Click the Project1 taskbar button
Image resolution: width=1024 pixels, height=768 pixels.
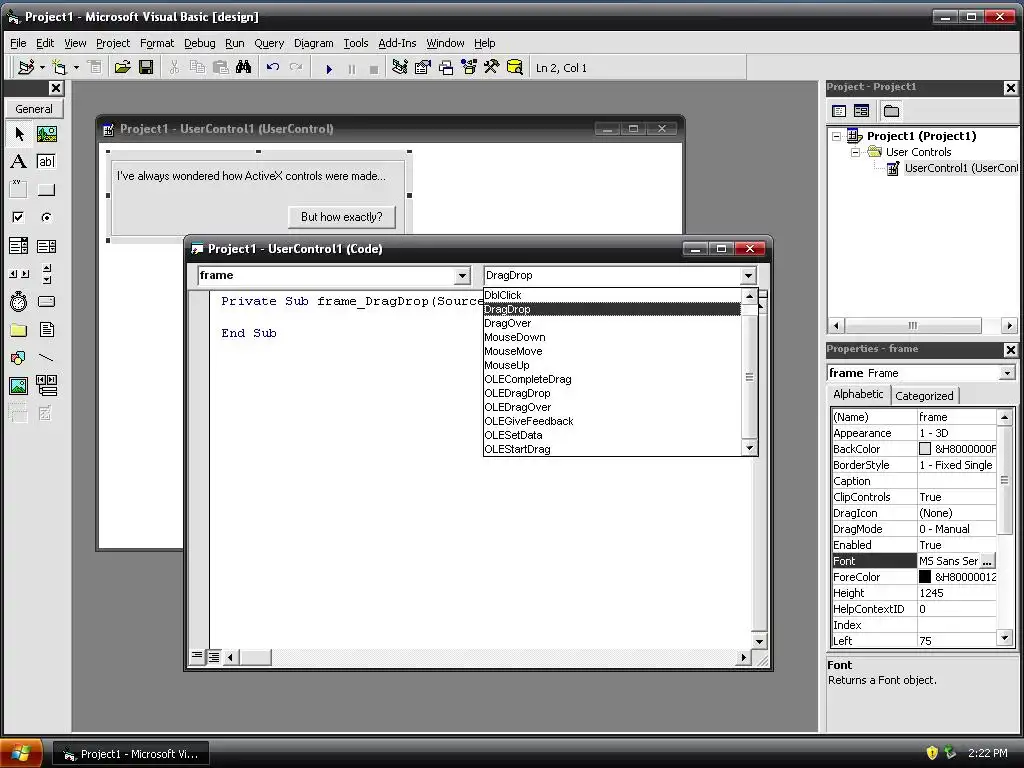click(x=131, y=754)
